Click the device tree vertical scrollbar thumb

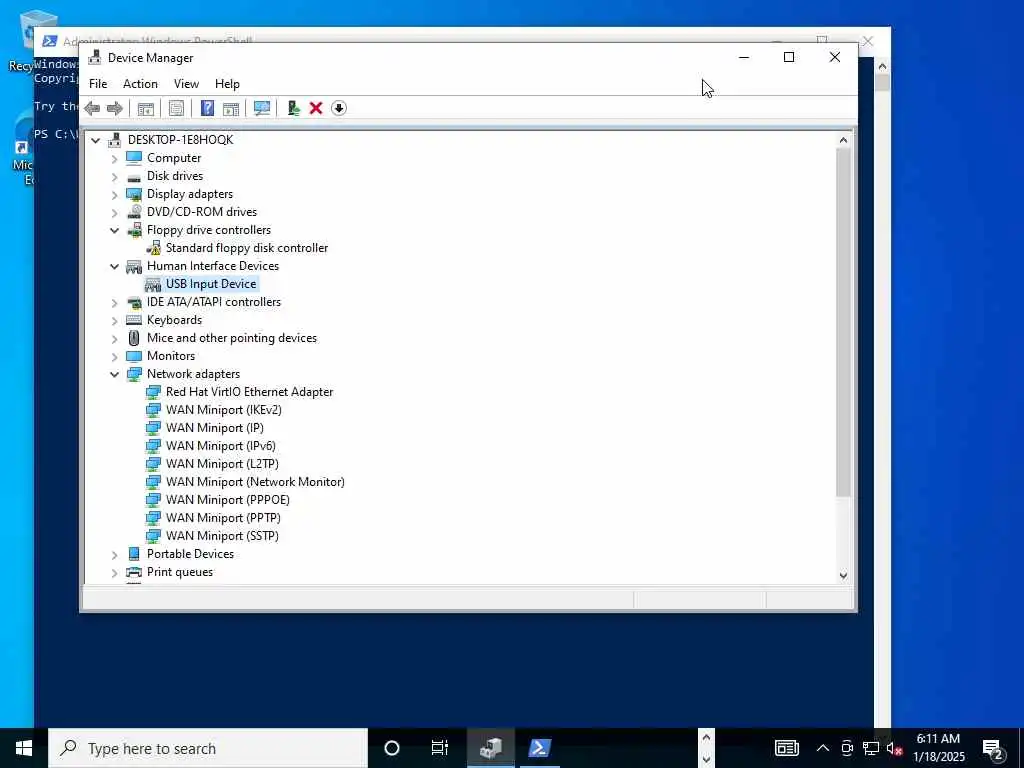843,322
